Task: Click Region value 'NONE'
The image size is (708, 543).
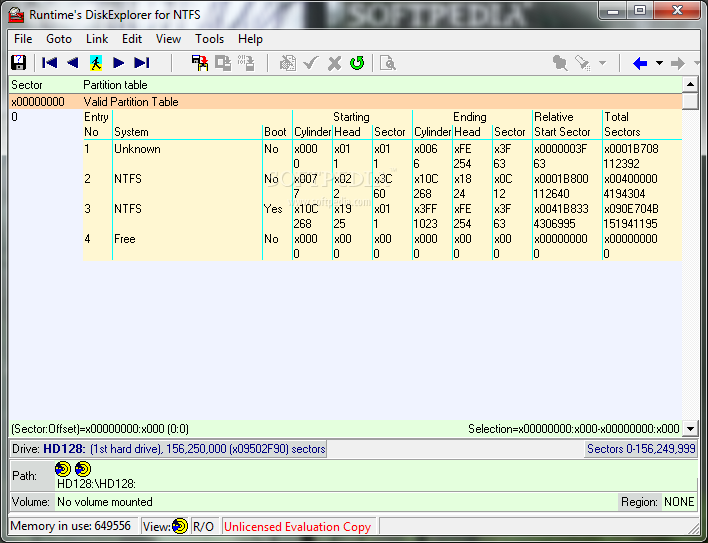Action: [x=679, y=502]
